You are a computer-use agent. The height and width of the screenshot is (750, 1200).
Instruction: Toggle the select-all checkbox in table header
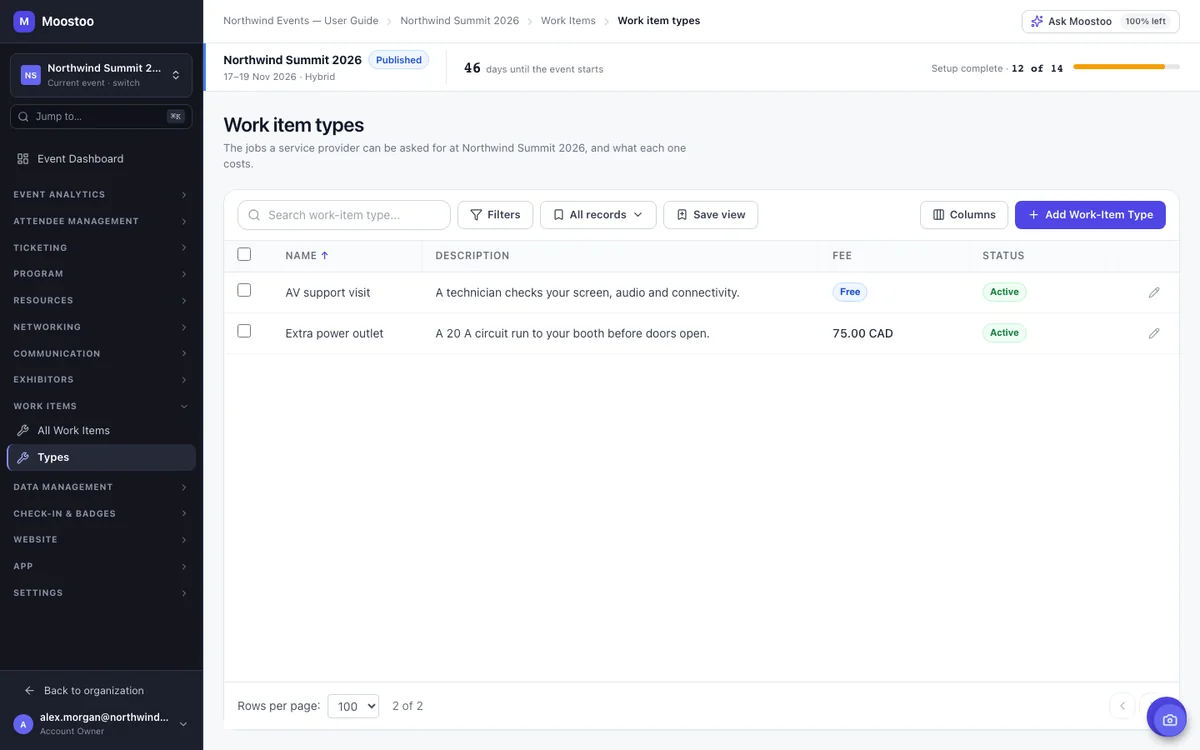click(244, 254)
